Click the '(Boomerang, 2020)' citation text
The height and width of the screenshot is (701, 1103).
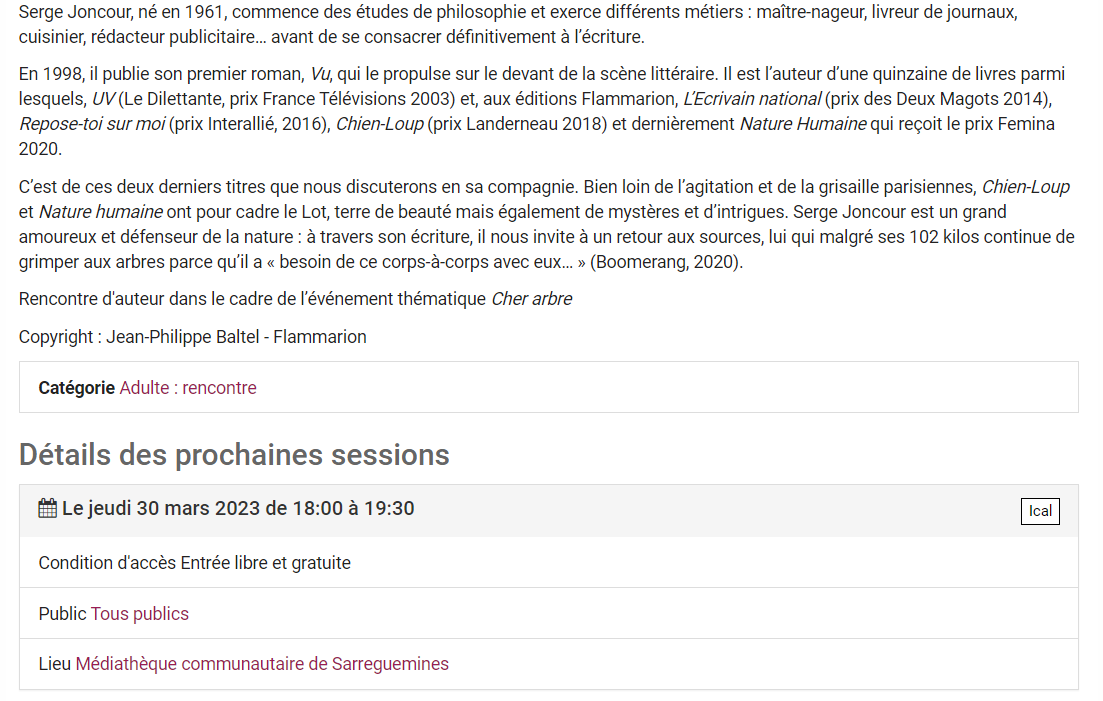click(666, 262)
